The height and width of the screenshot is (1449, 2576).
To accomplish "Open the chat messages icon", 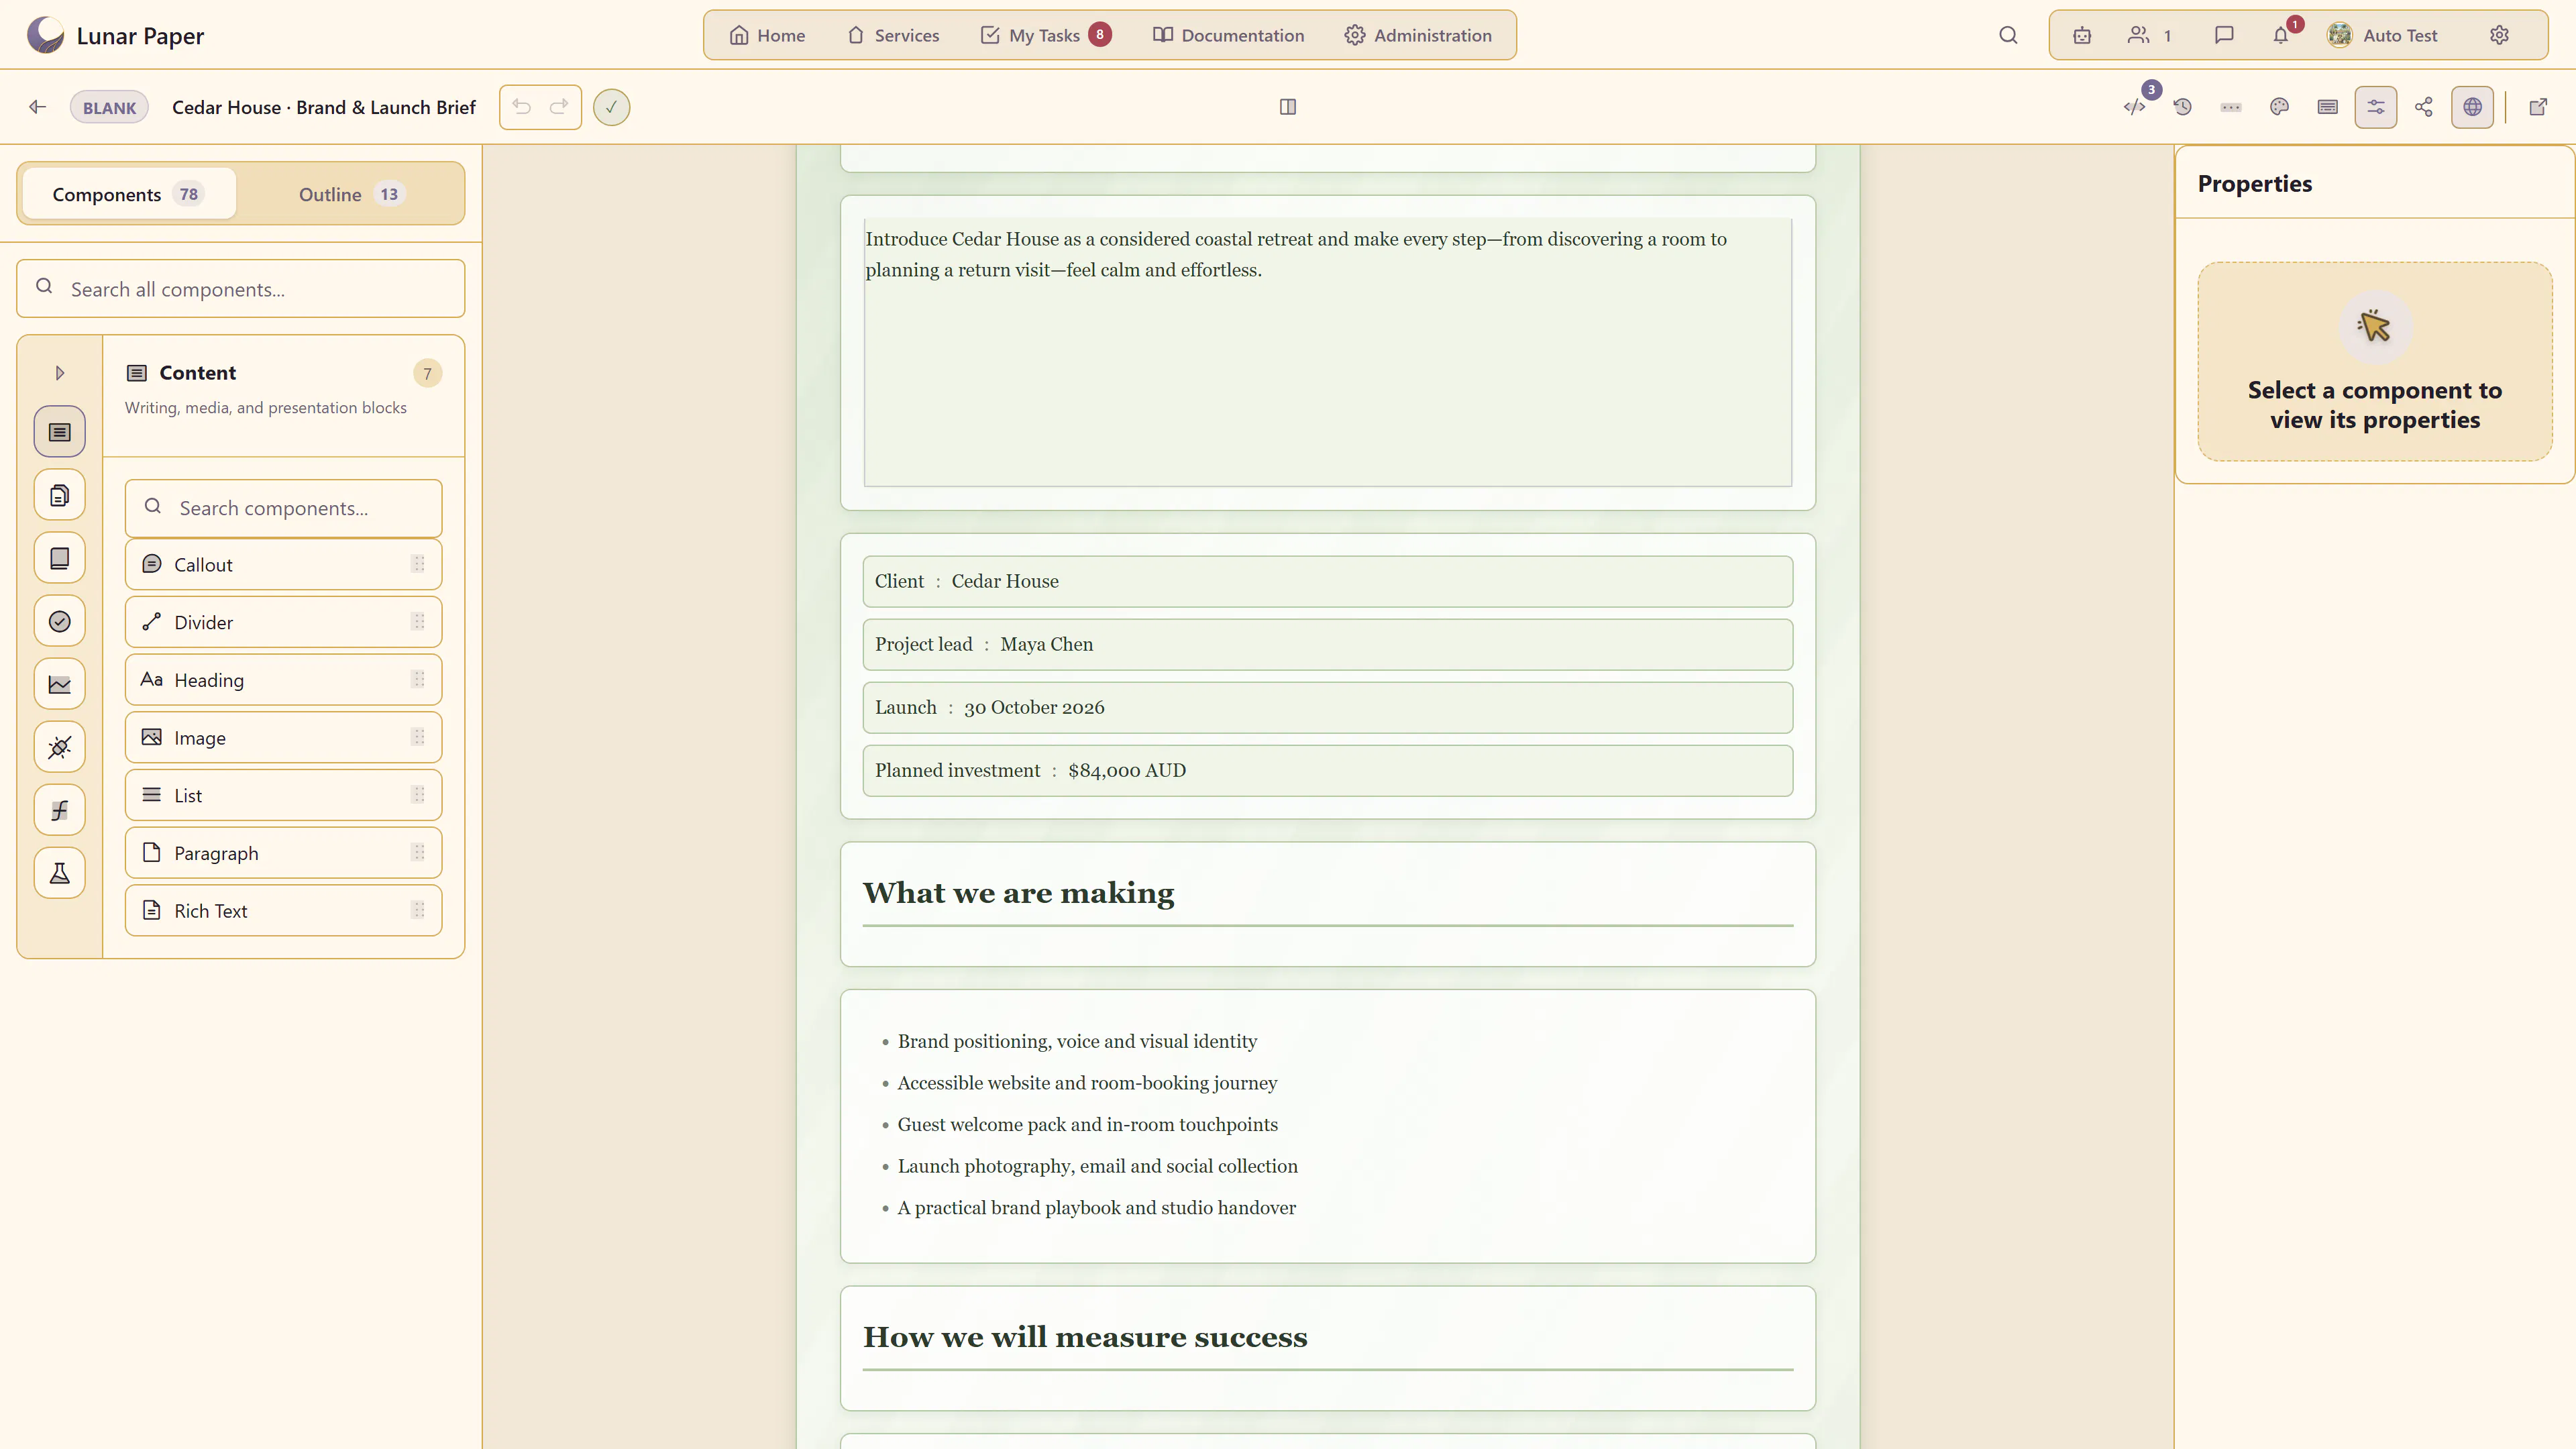I will pyautogui.click(x=2224, y=35).
